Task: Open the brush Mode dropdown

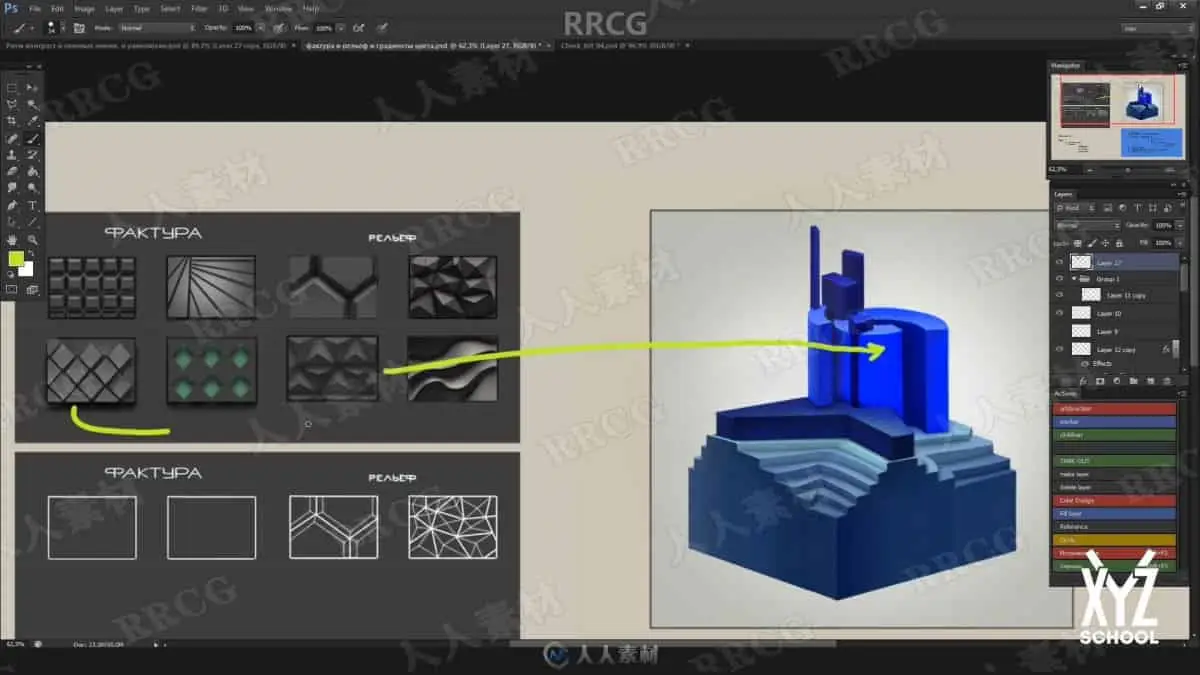Action: (x=157, y=28)
